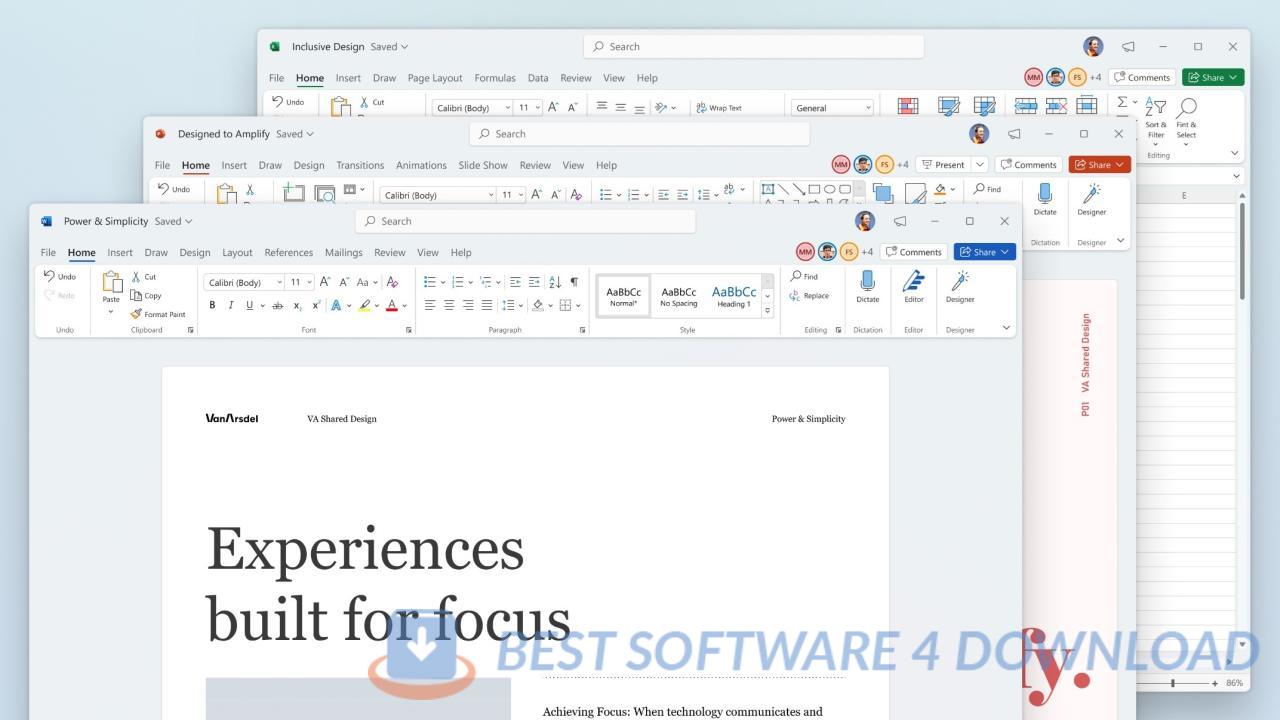Image resolution: width=1280 pixels, height=720 pixels.
Task: Click the Present button in PowerPoint window
Action: [x=942, y=165]
